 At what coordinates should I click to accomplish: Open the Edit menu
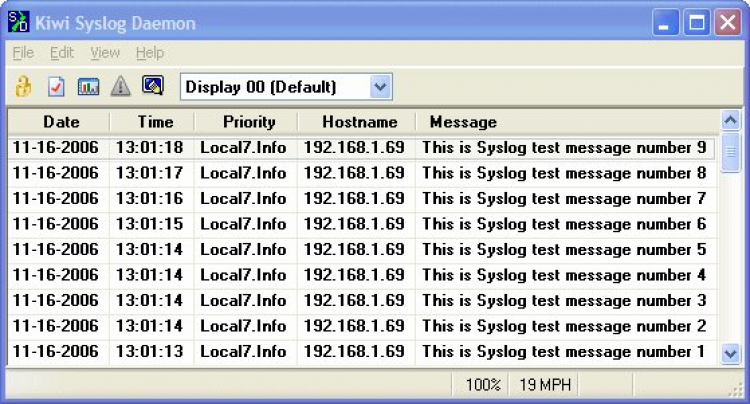tap(62, 52)
